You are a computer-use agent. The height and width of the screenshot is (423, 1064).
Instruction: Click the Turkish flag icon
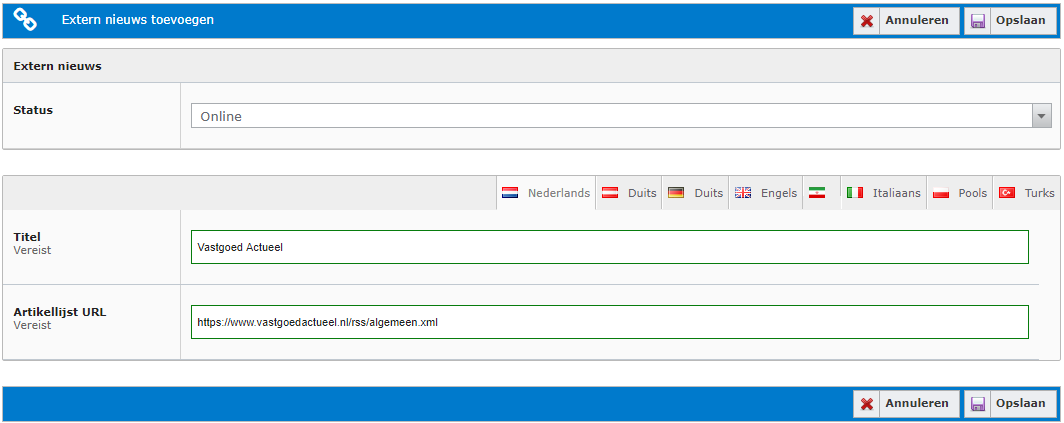(1006, 193)
